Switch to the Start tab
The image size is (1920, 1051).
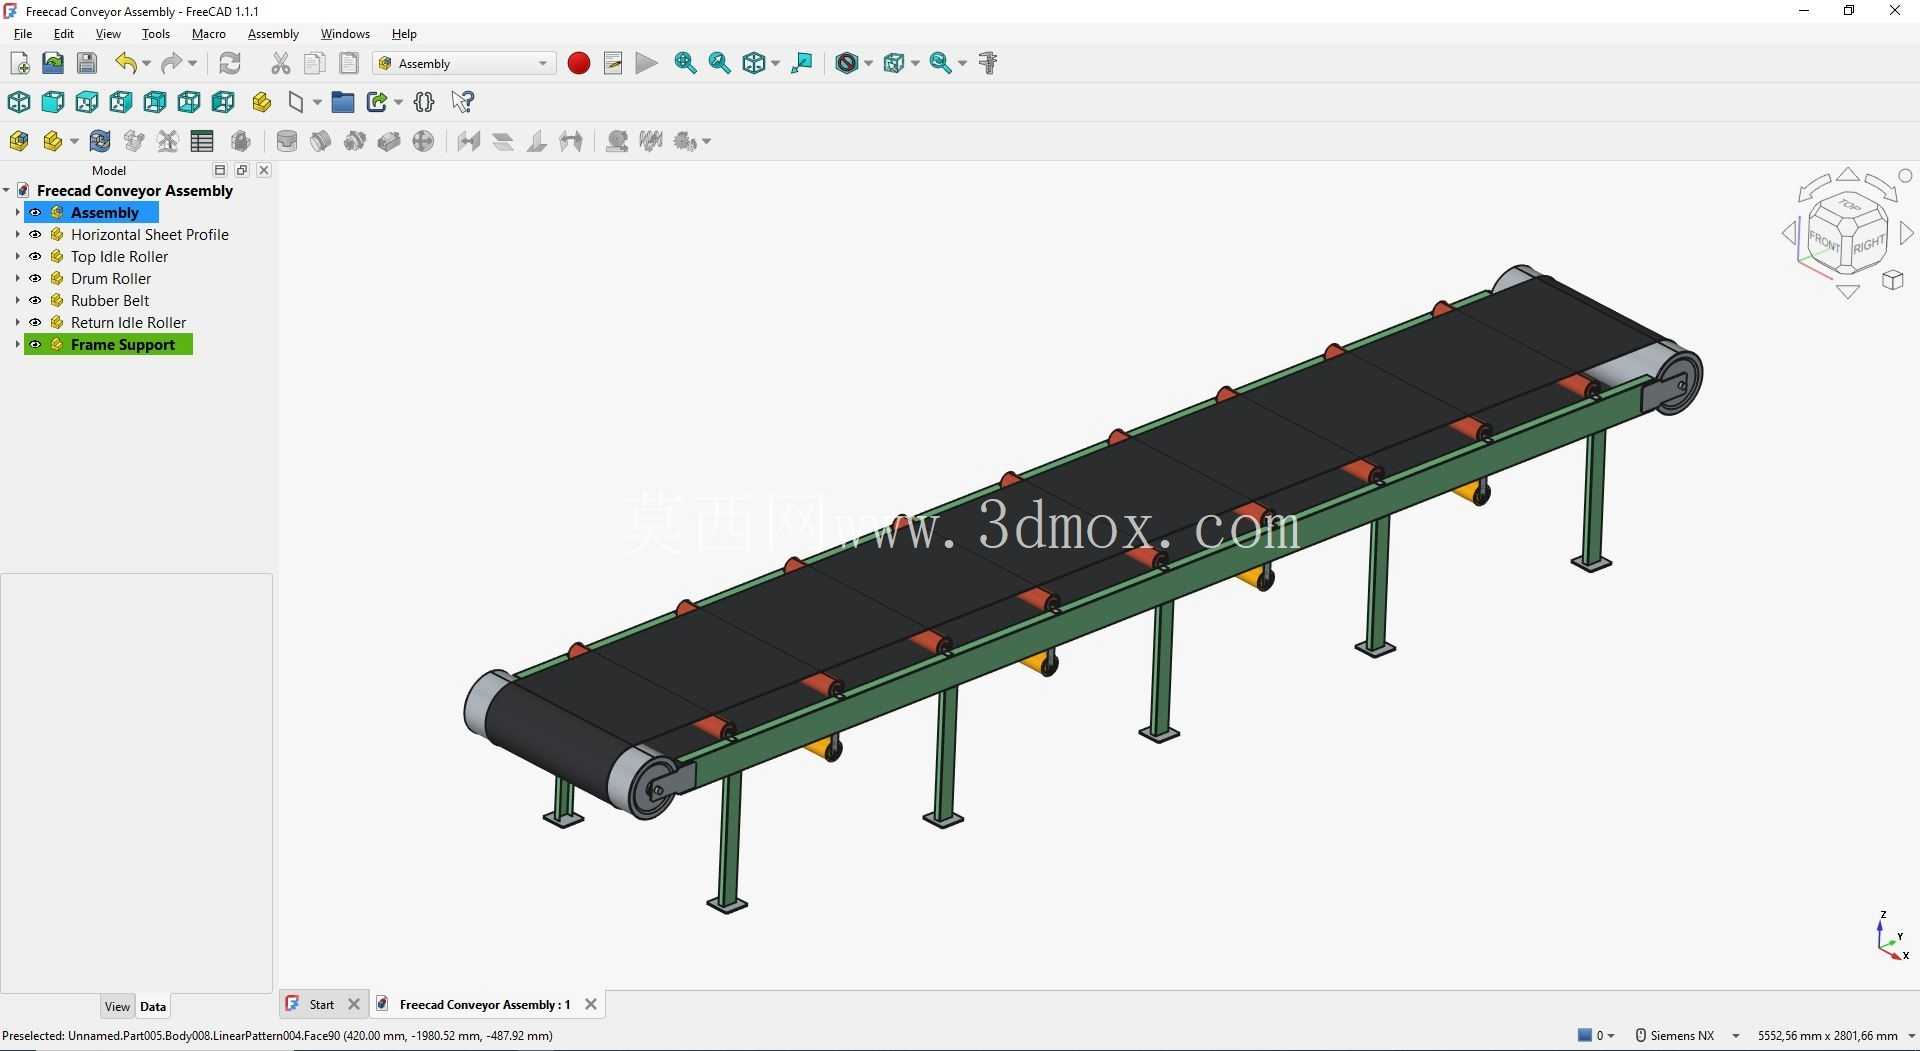click(x=322, y=1004)
